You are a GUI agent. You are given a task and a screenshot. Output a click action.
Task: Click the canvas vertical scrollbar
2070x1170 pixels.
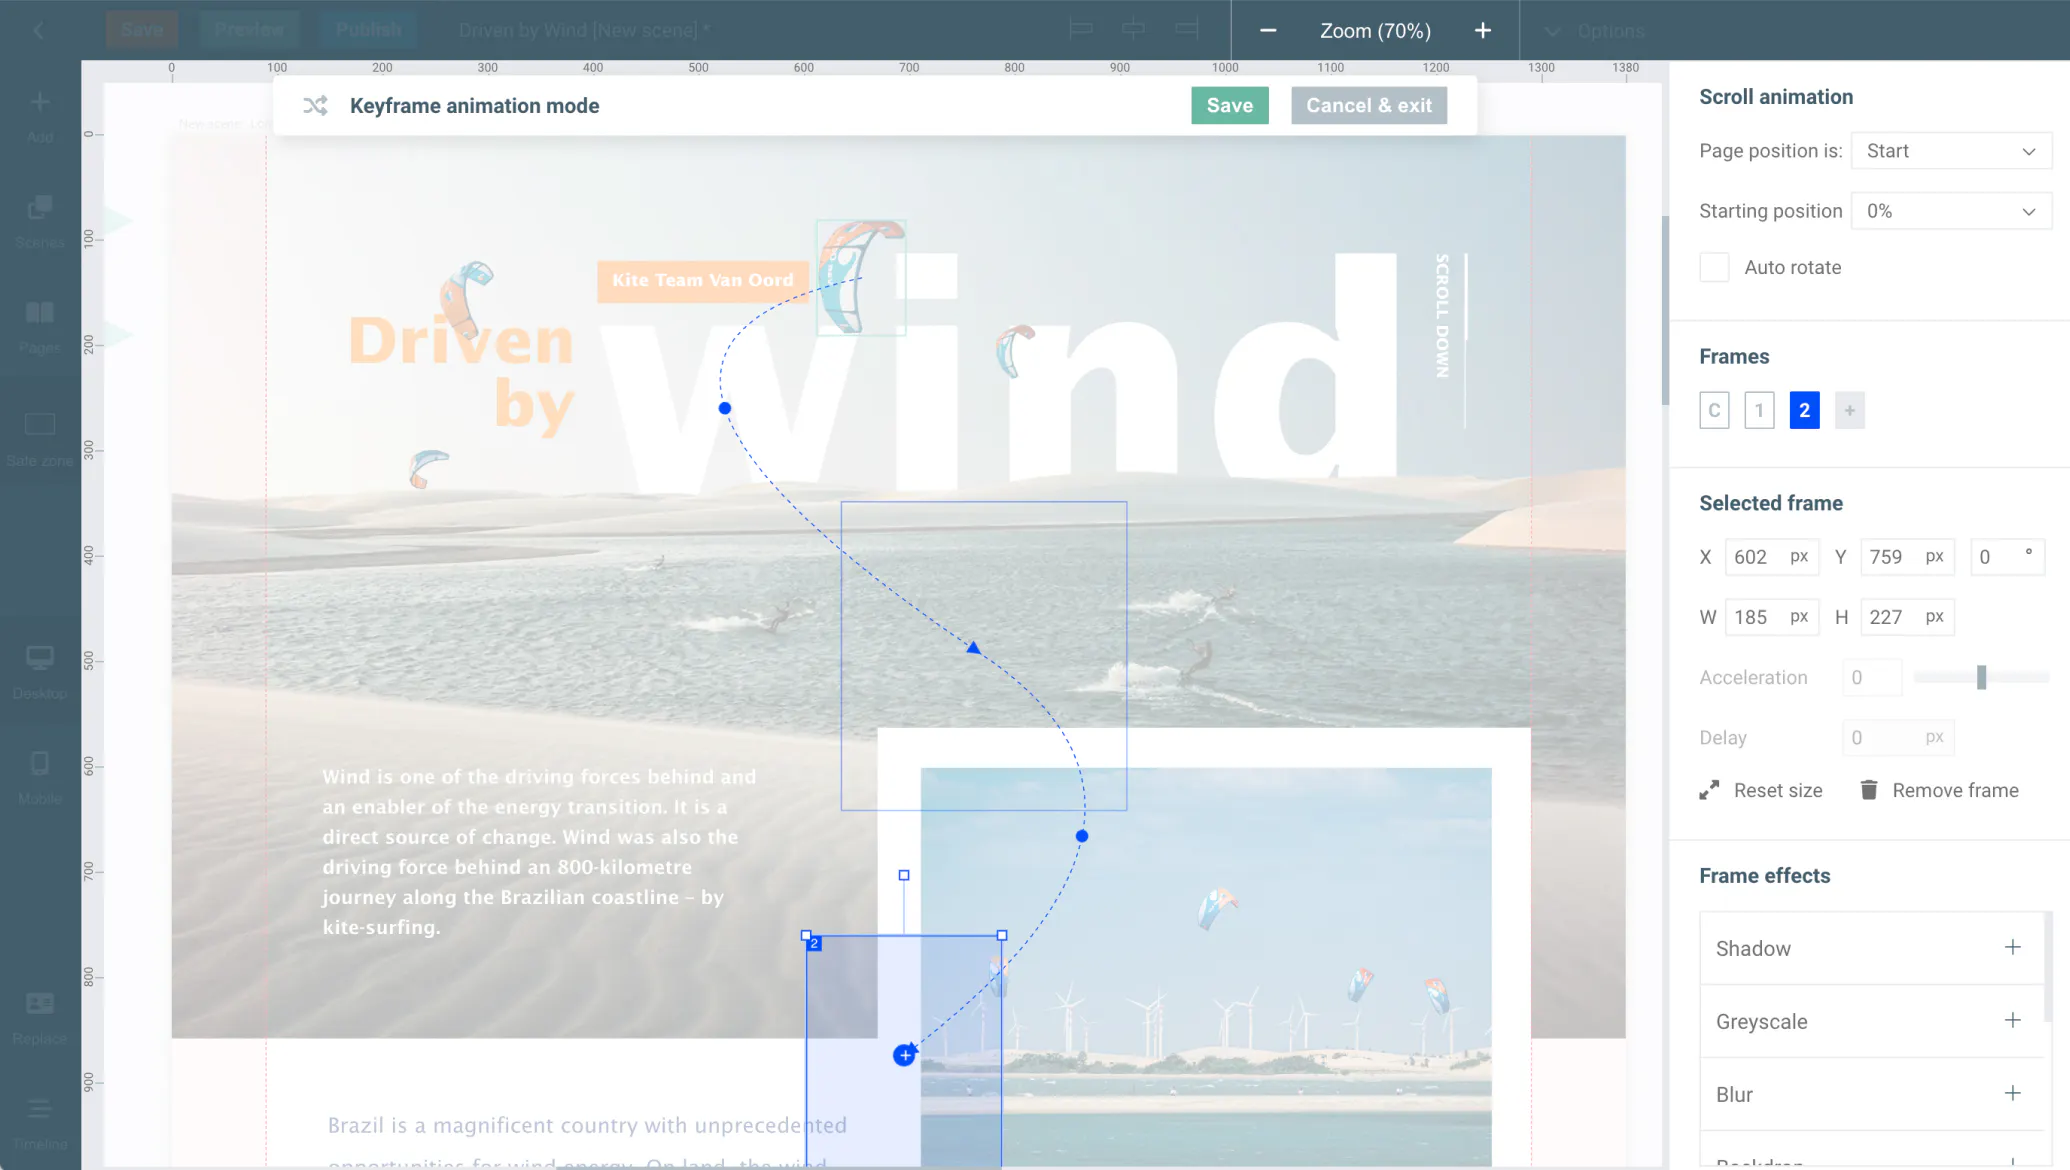(1665, 310)
